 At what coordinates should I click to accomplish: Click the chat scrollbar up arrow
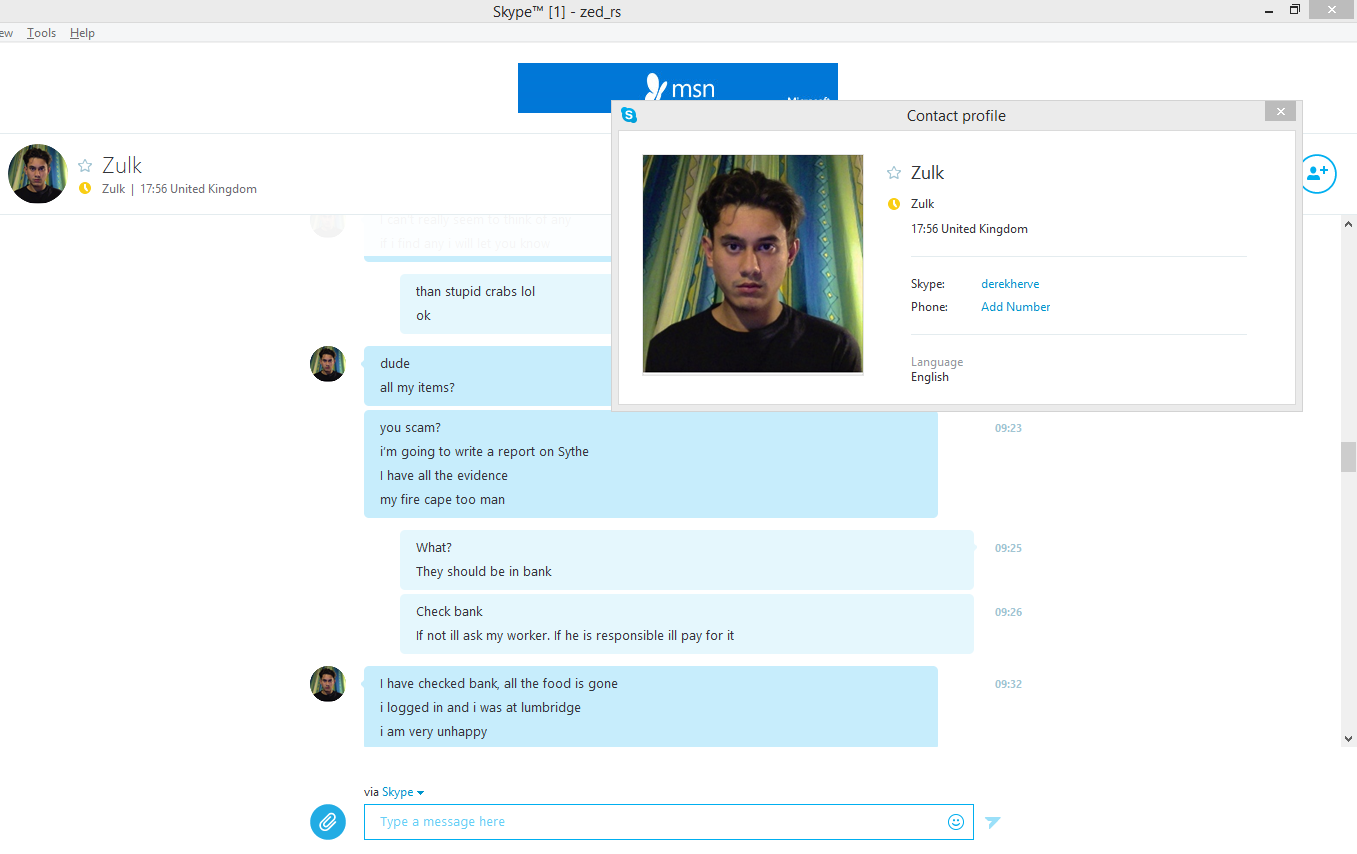click(1349, 223)
